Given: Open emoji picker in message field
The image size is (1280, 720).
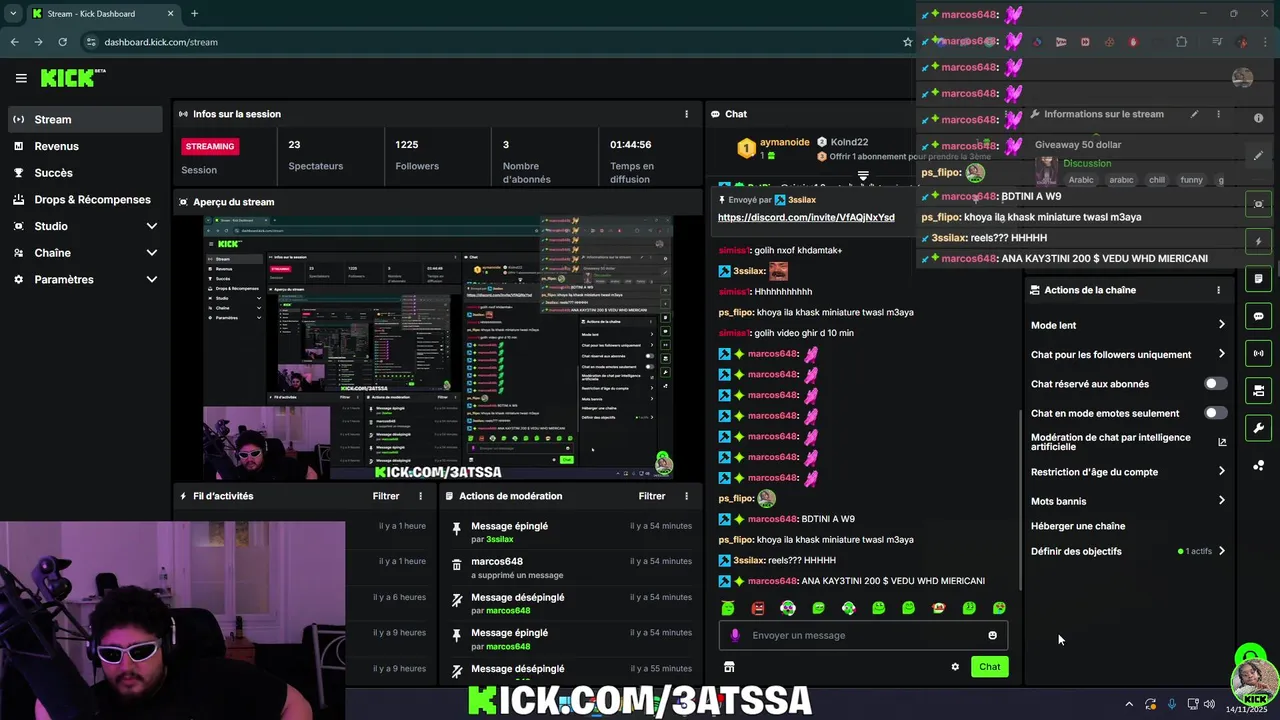Looking at the screenshot, I should coord(992,635).
